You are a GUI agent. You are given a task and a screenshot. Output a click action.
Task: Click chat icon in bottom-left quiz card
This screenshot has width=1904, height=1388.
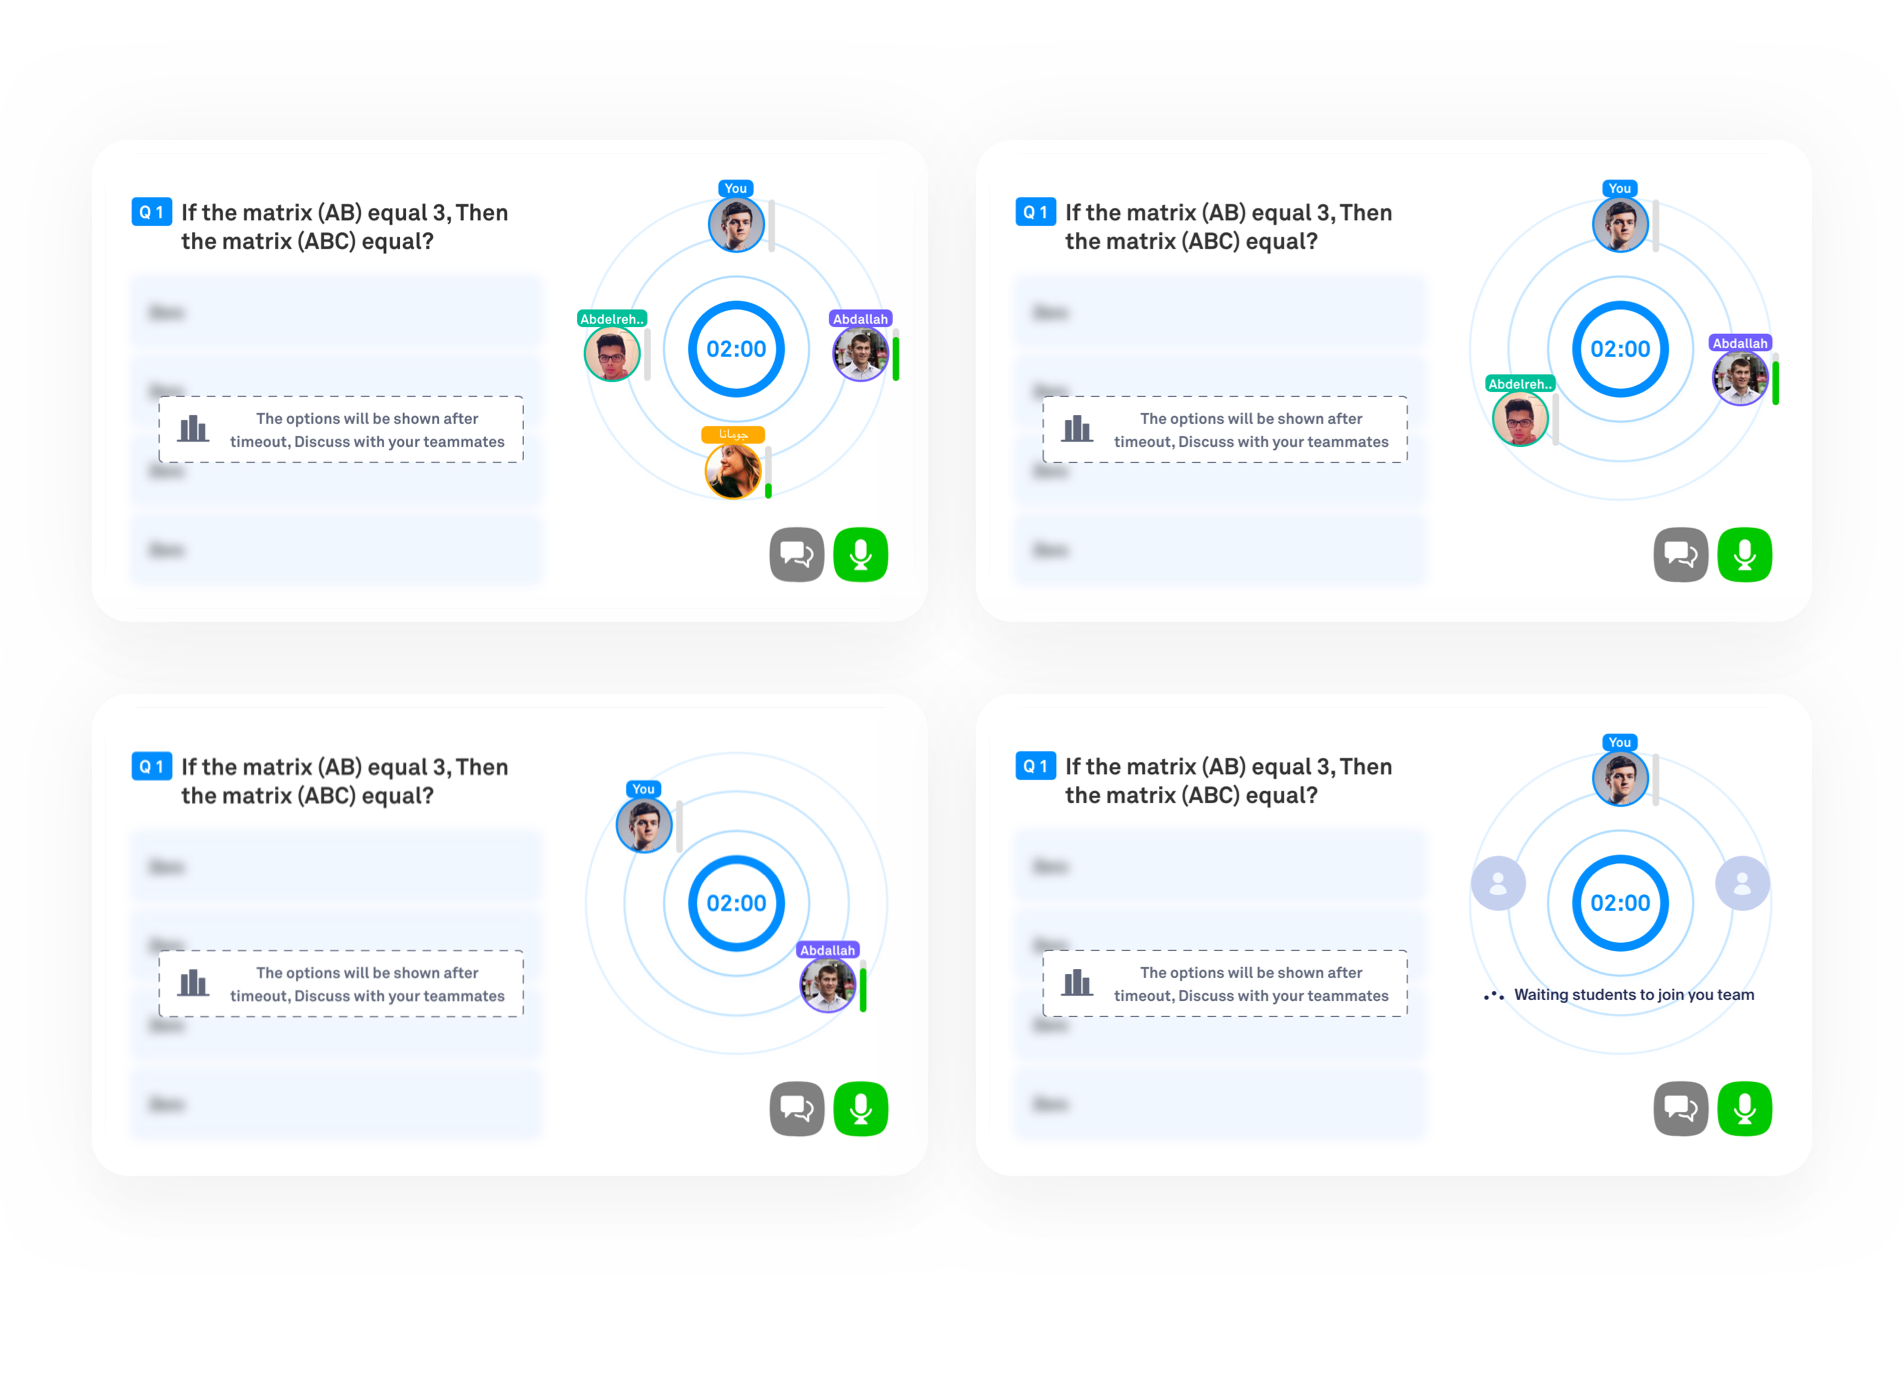click(797, 1109)
